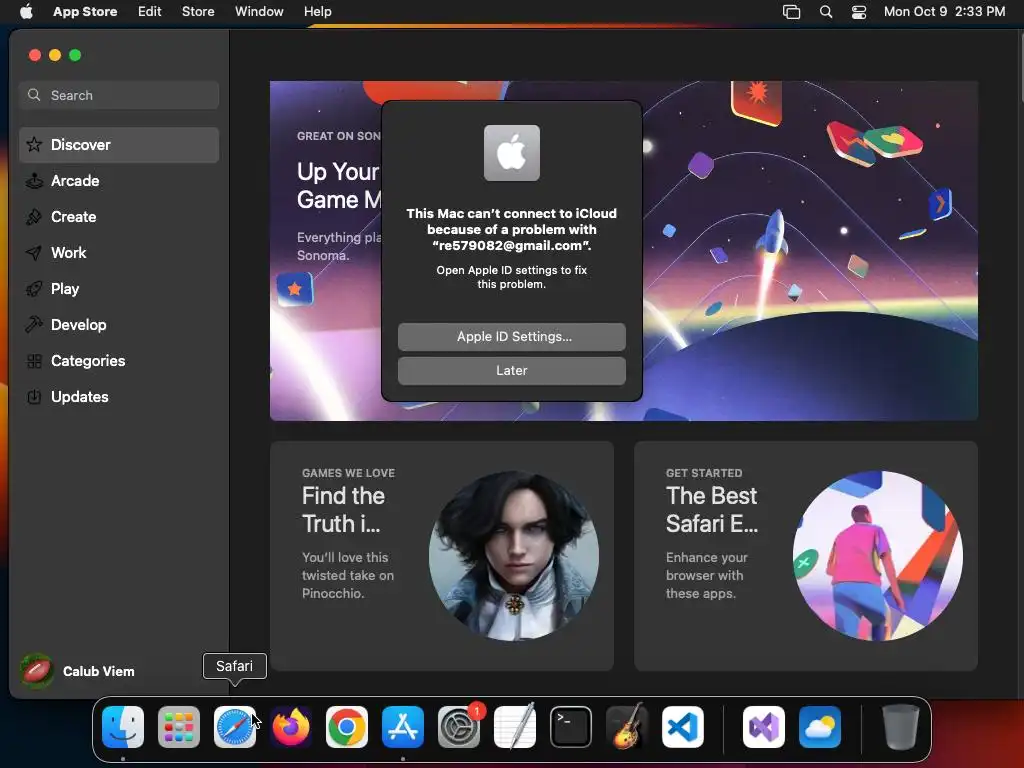The height and width of the screenshot is (768, 1024).
Task: Click the Apple logo in the dialog
Action: (x=511, y=153)
